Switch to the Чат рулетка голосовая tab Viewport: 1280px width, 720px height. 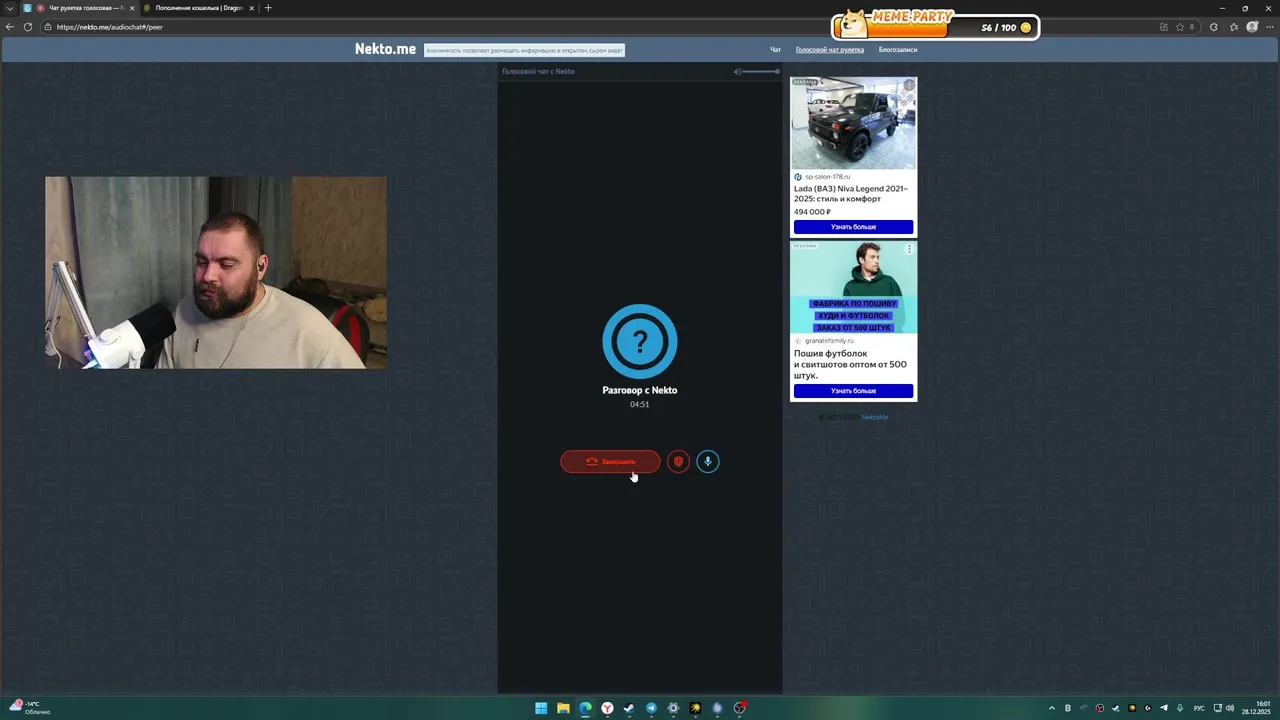[79, 8]
